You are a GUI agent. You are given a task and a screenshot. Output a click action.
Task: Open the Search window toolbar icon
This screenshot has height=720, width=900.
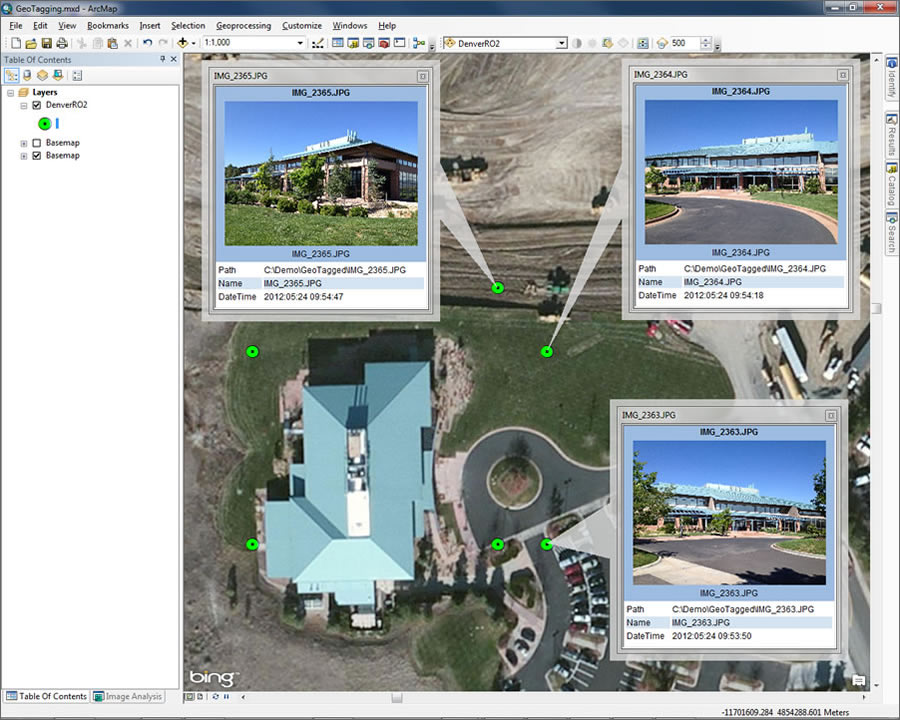(x=368, y=43)
